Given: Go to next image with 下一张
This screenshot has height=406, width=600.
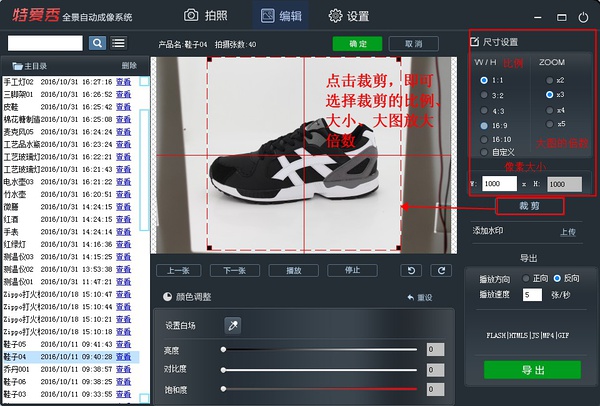Looking at the screenshot, I should (235, 271).
